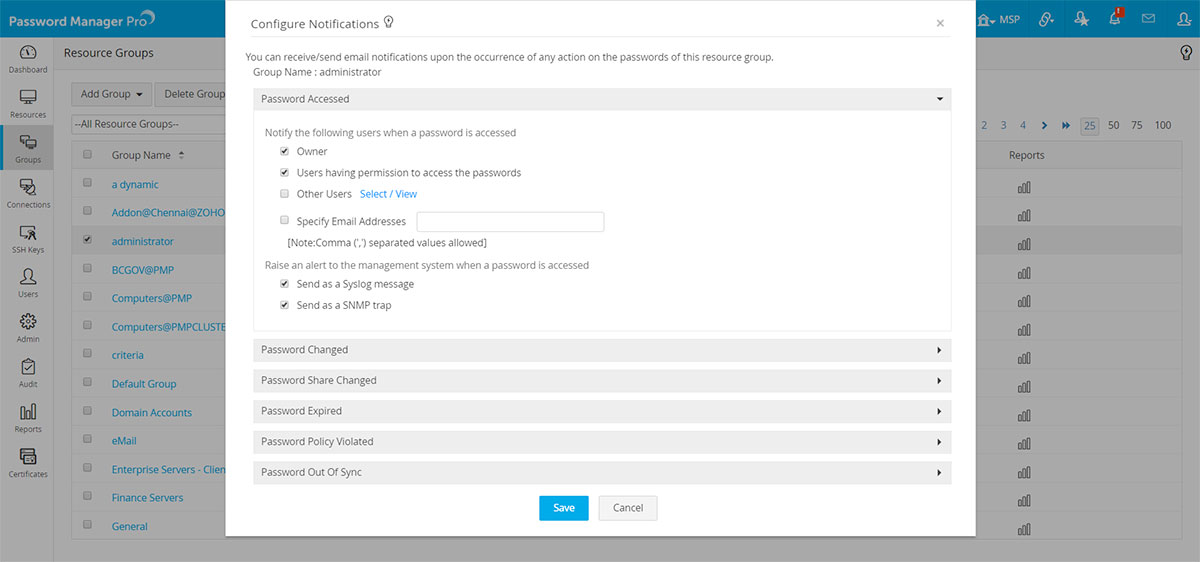Viewport: 1200px width, 562px height.
Task: Open the SSH Keys section
Action: tap(28, 238)
